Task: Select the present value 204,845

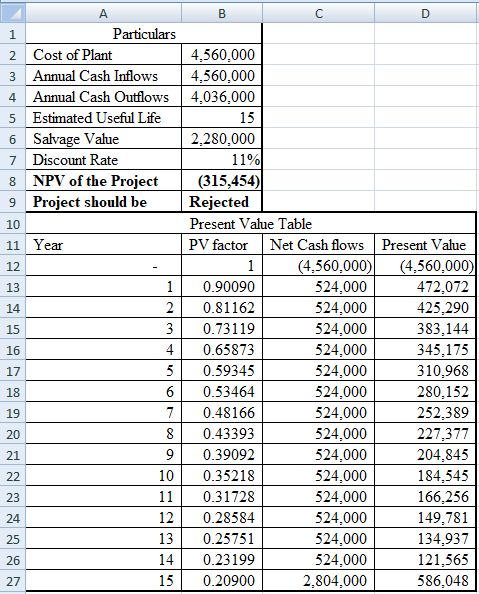Action: point(425,455)
